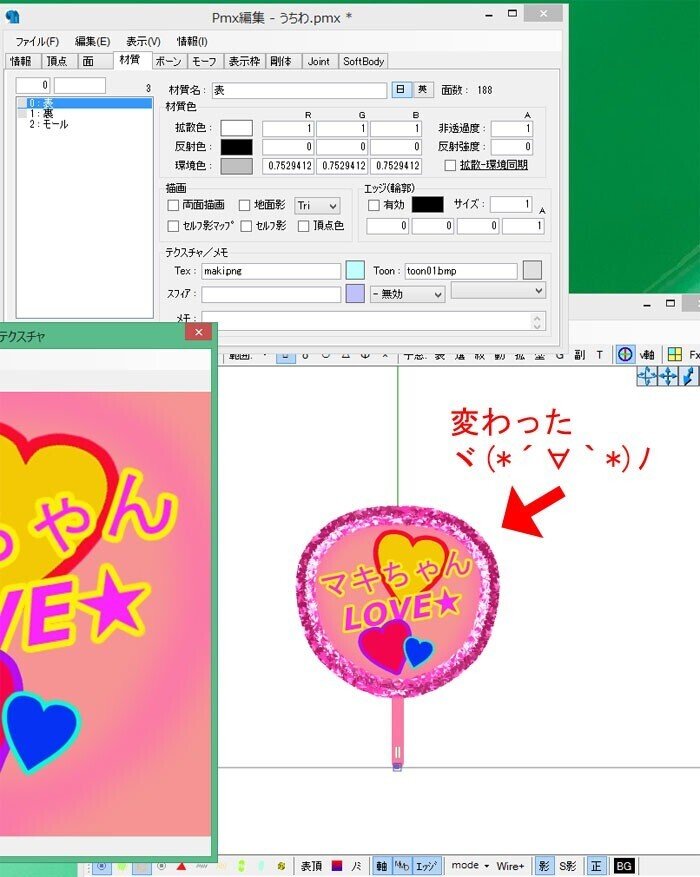Switch to the SoftBody tab
Viewport: 700px width, 877px height.
click(x=363, y=61)
